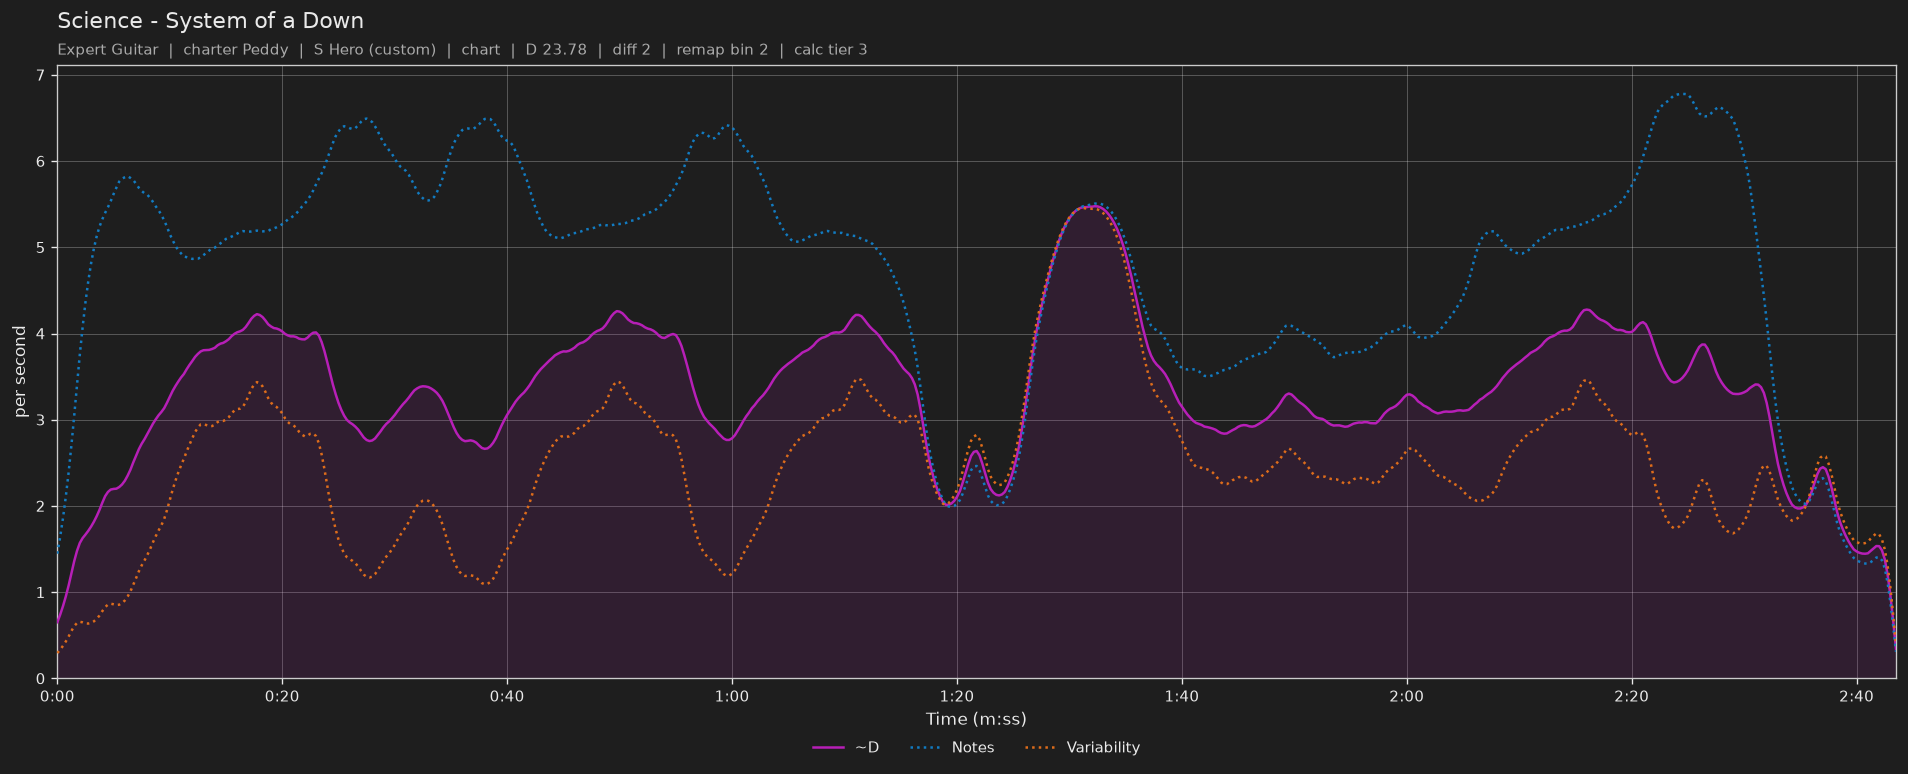Image resolution: width=1908 pixels, height=774 pixels.
Task: Click the "remap bin 2" subtitle text
Action: (x=723, y=50)
